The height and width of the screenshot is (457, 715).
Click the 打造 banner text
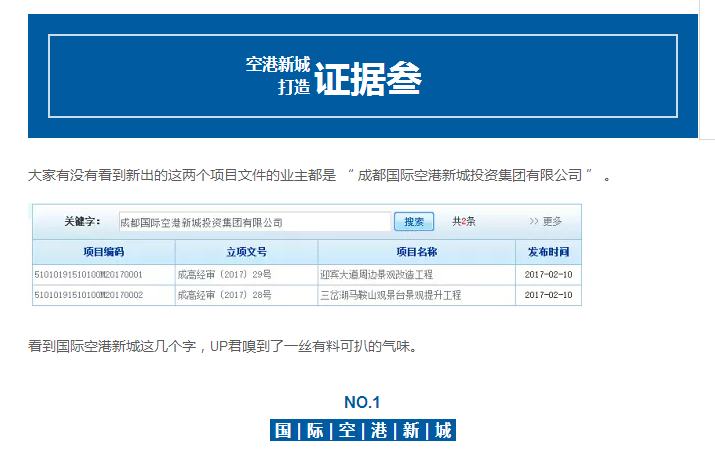pos(294,87)
